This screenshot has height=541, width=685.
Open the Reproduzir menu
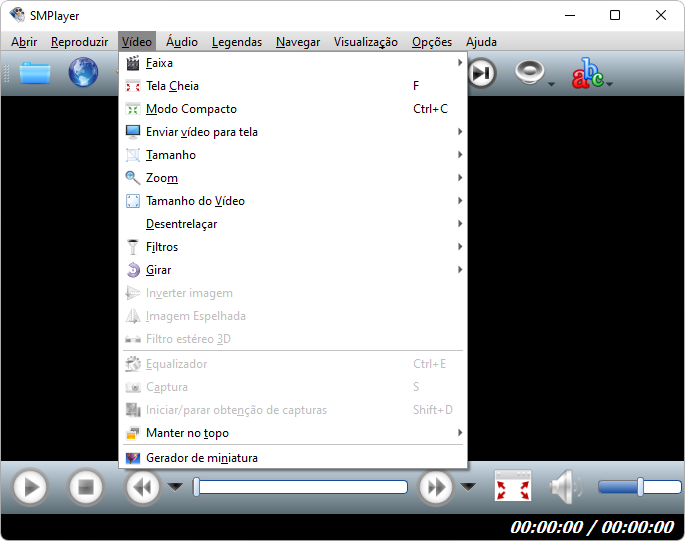coord(80,42)
